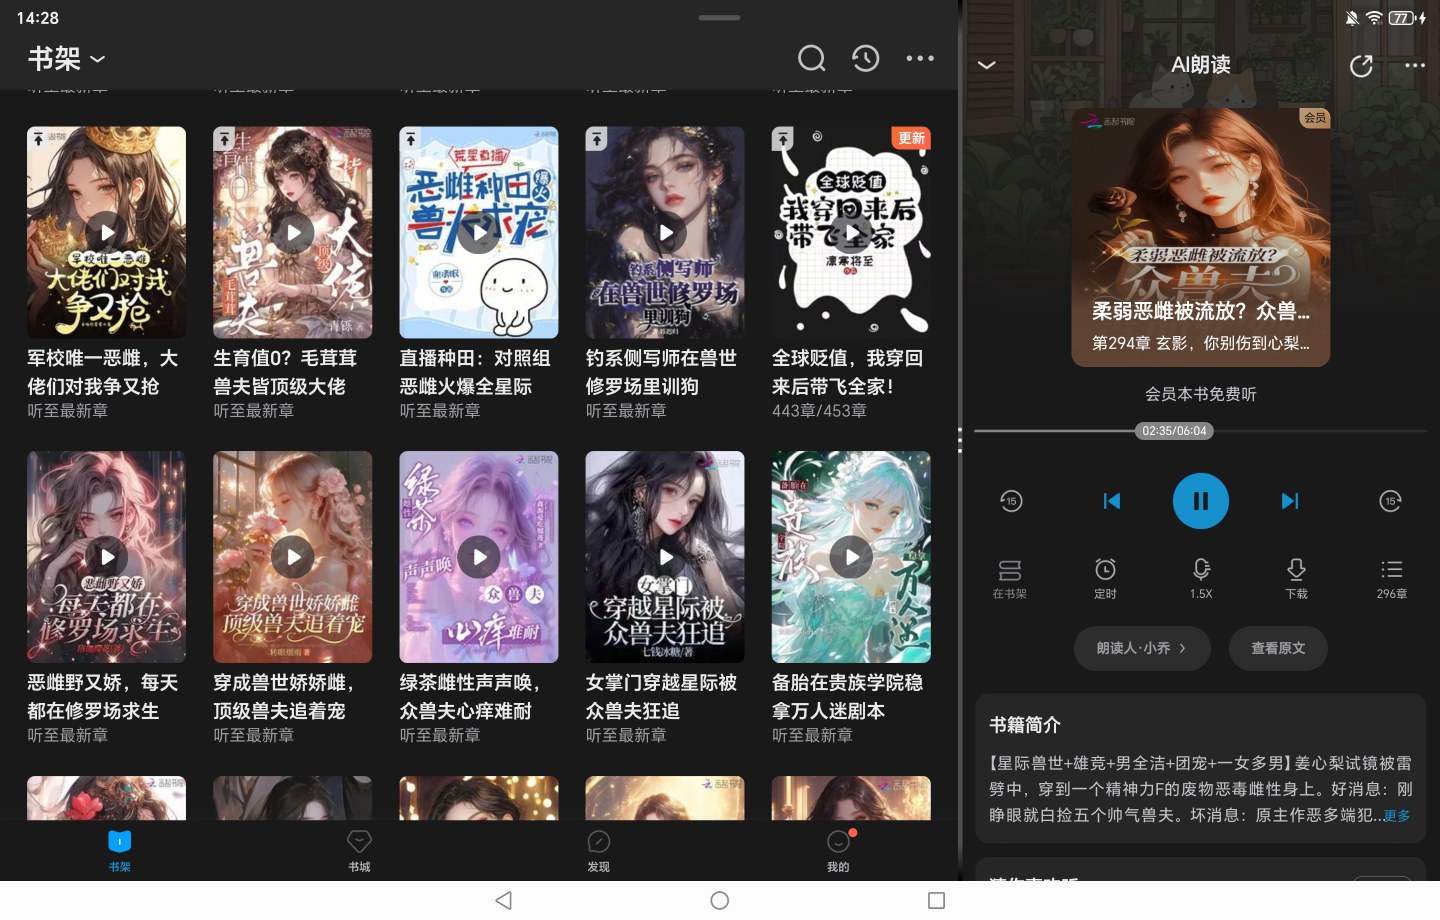Open the 书籍简介 section heading
1440x920 pixels.
tap(1024, 725)
